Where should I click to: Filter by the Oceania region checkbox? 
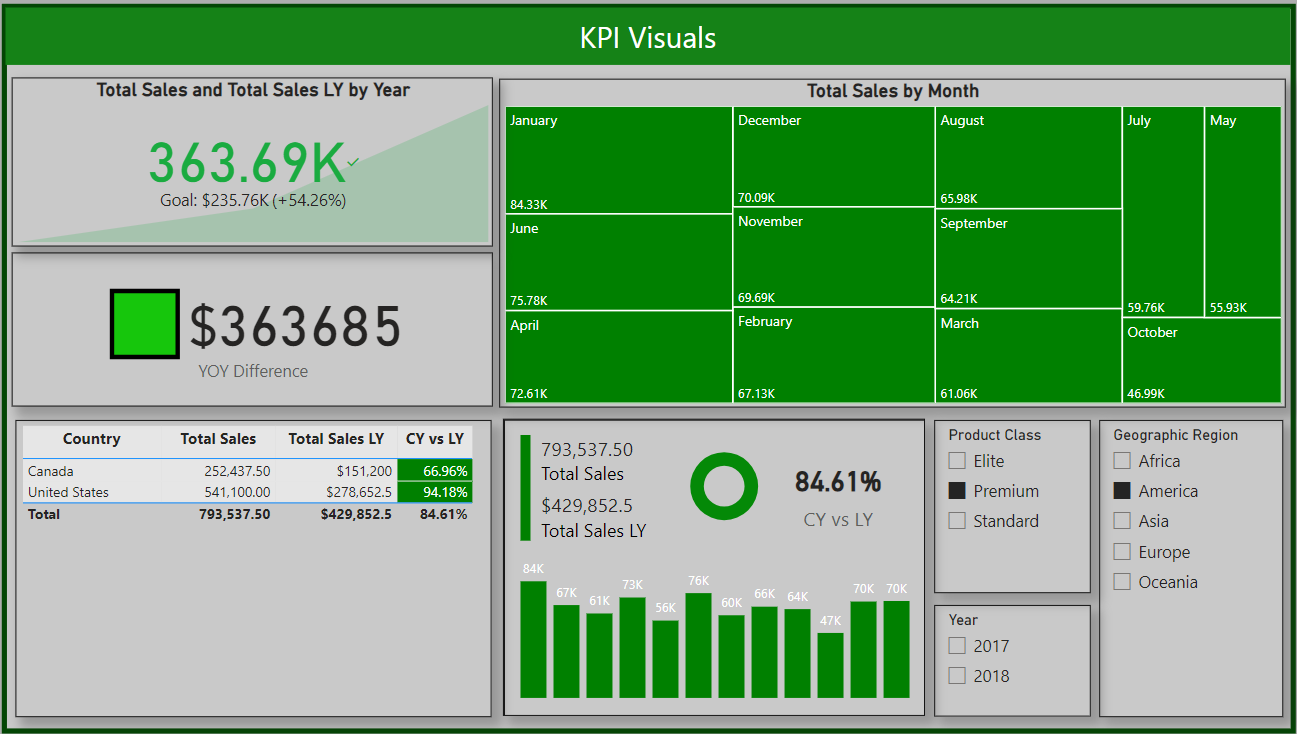(x=1122, y=582)
